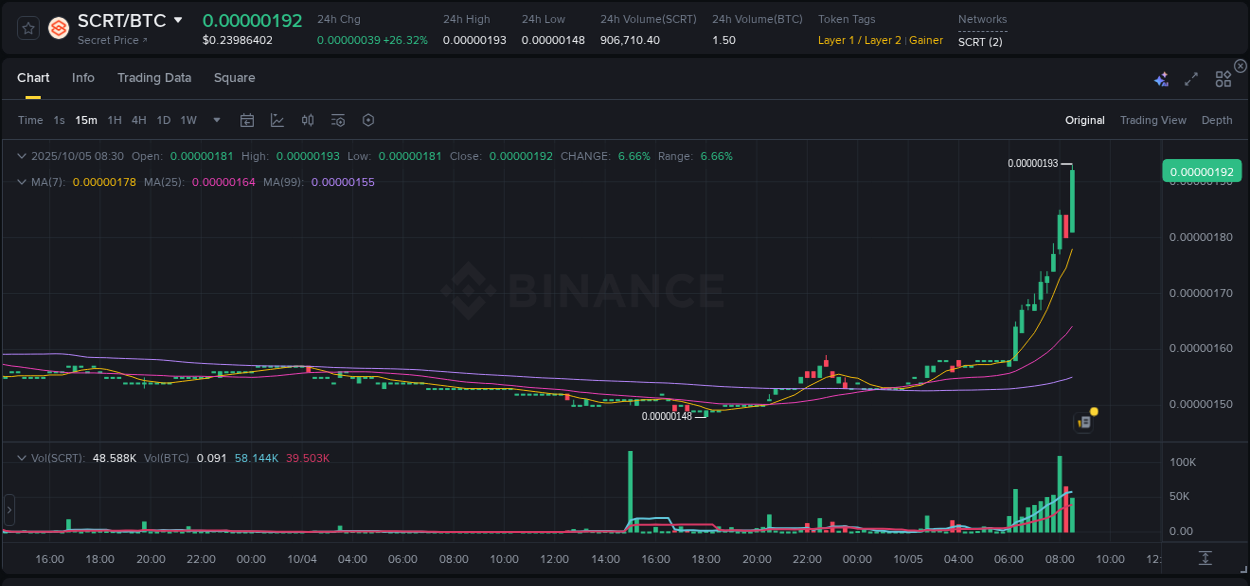This screenshot has height=586, width=1250.
Task: Open chart settings via the hexagon icon
Action: click(368, 119)
